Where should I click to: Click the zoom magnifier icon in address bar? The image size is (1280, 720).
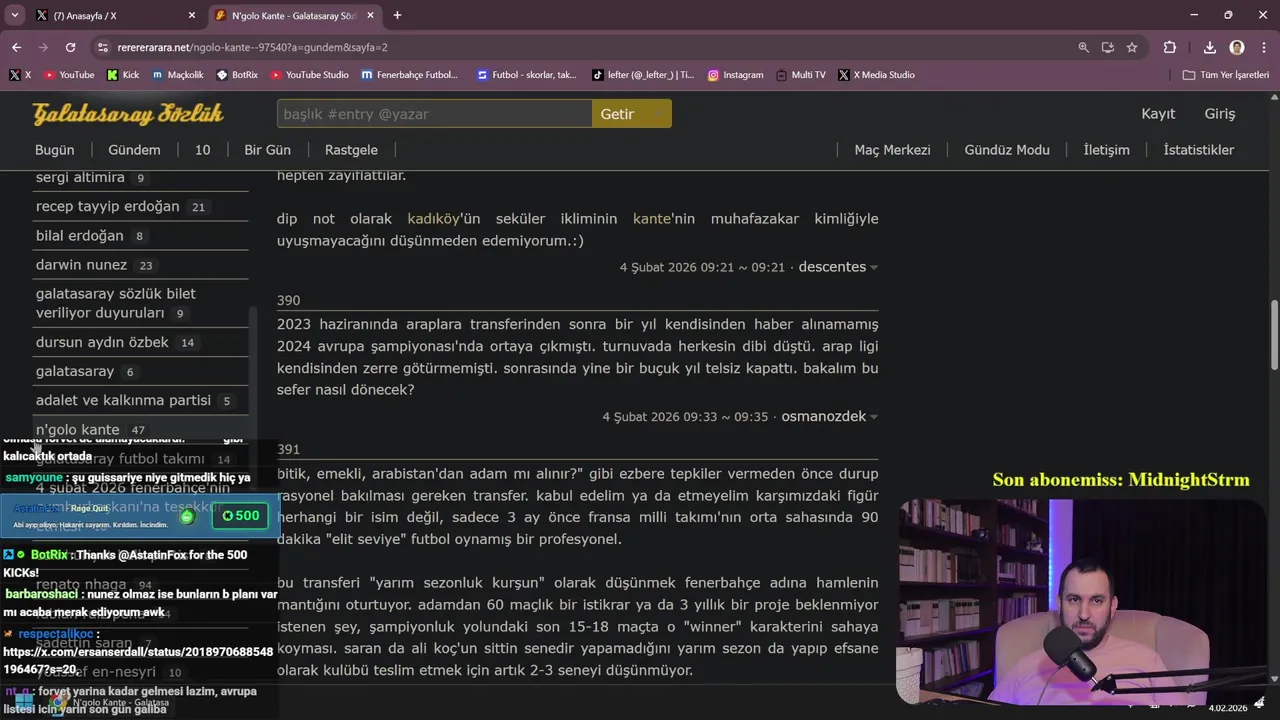click(1084, 47)
